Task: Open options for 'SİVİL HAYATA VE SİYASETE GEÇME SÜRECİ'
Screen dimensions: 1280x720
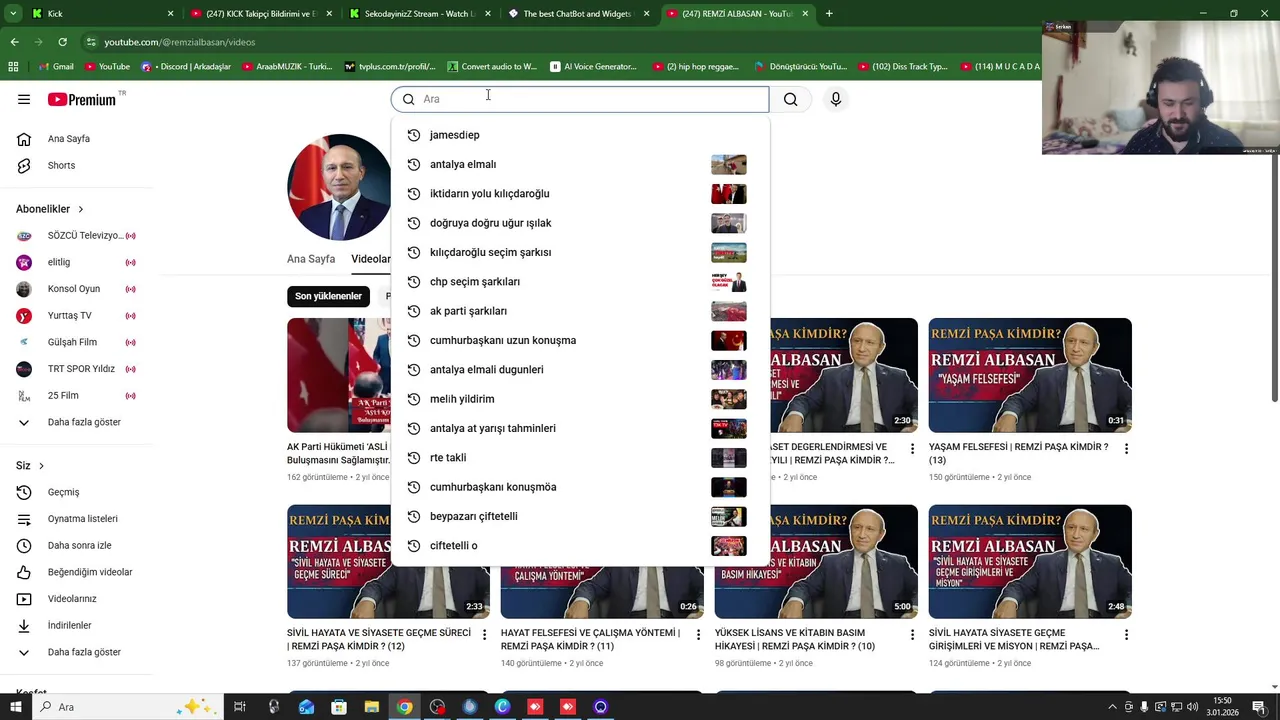Action: click(484, 635)
